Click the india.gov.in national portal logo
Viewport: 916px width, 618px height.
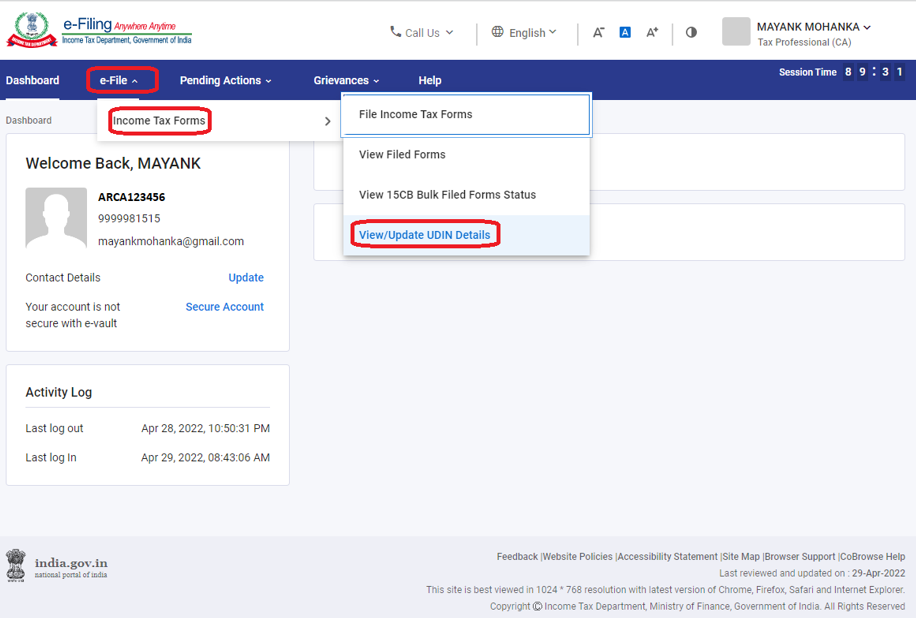pos(57,565)
